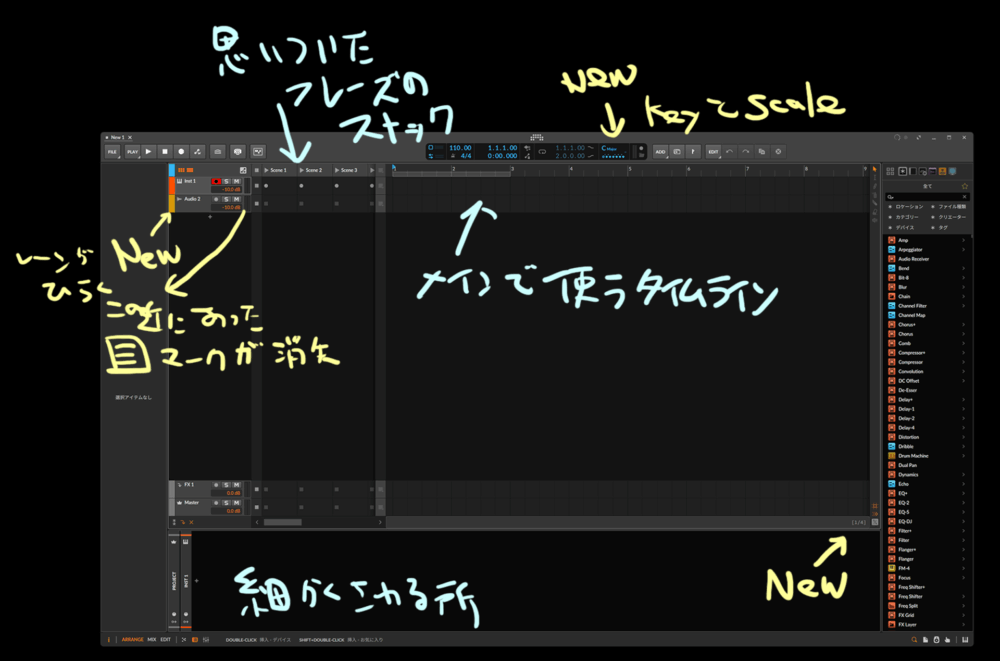
Task: Open the C Major key and scale selector
Action: [613, 151]
